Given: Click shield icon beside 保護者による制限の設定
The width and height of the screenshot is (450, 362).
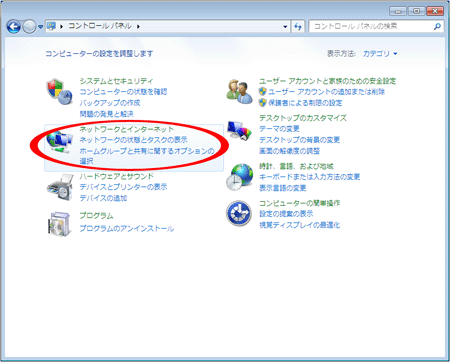Looking at the screenshot, I should tap(263, 102).
